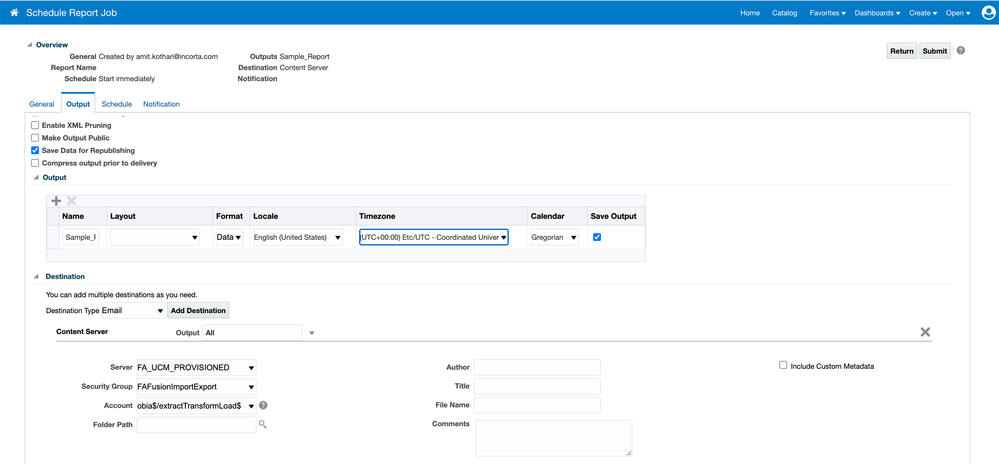Remove the Content Server destination
999x464 pixels.
[x=925, y=332]
